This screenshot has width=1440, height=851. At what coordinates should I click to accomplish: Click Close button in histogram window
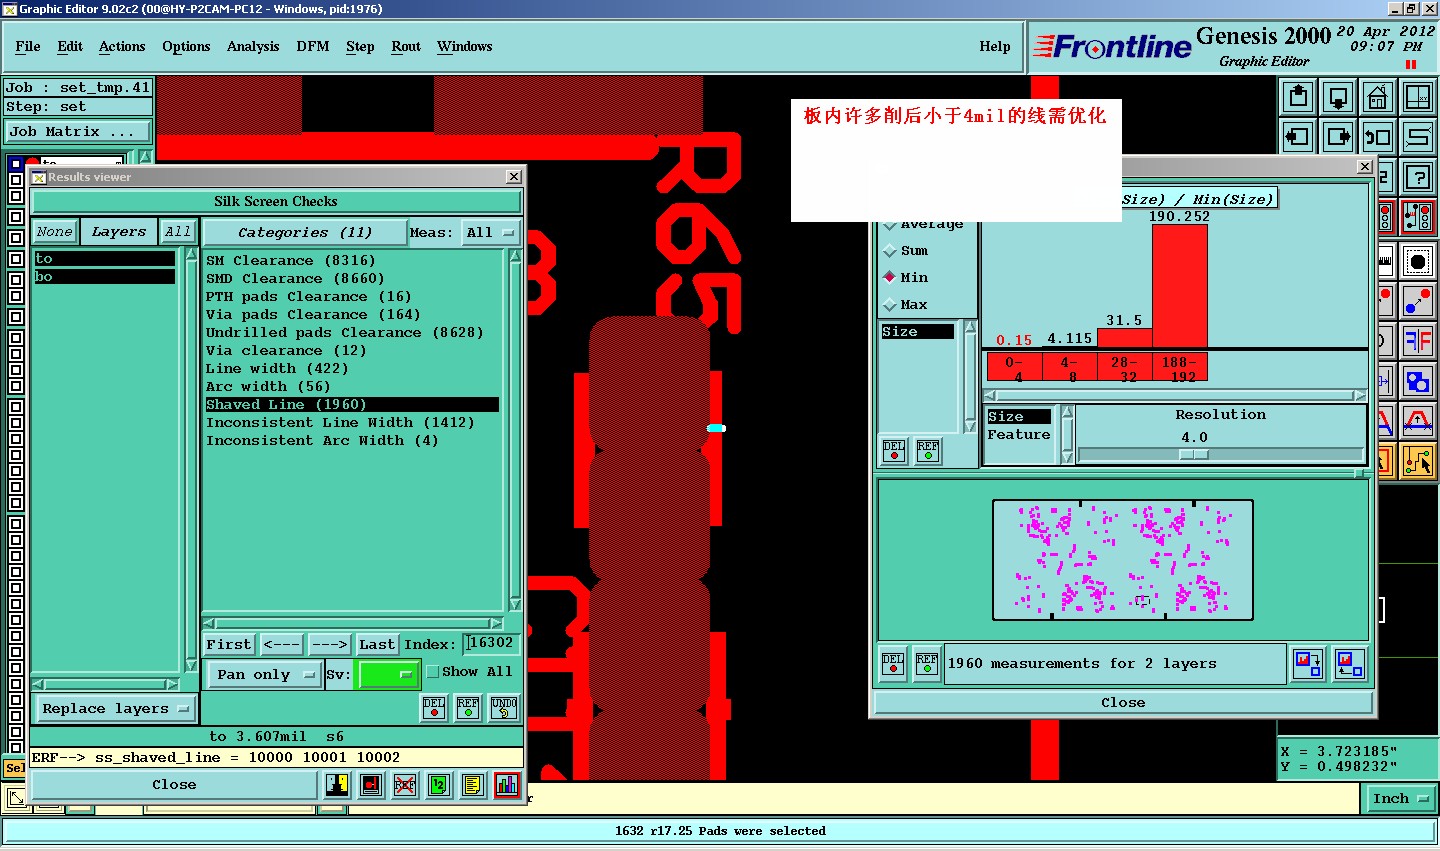coord(1123,703)
